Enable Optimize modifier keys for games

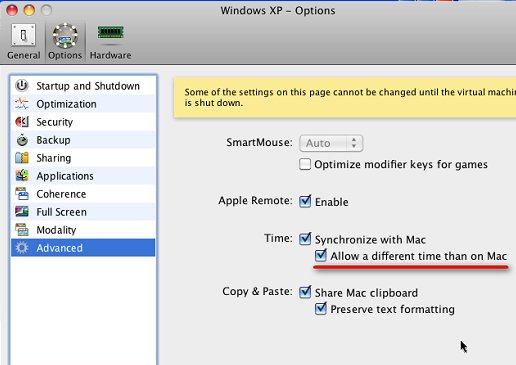(x=305, y=164)
